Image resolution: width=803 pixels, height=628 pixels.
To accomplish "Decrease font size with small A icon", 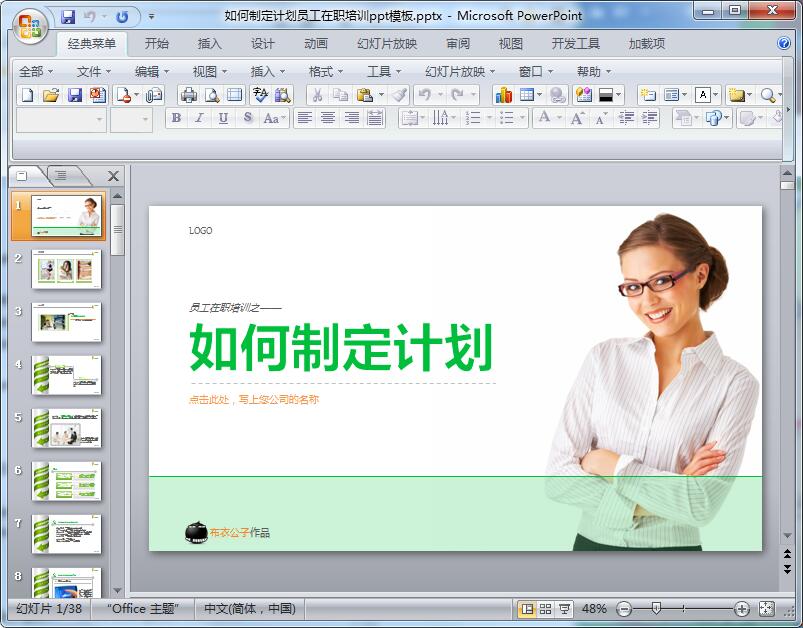I will (x=601, y=118).
